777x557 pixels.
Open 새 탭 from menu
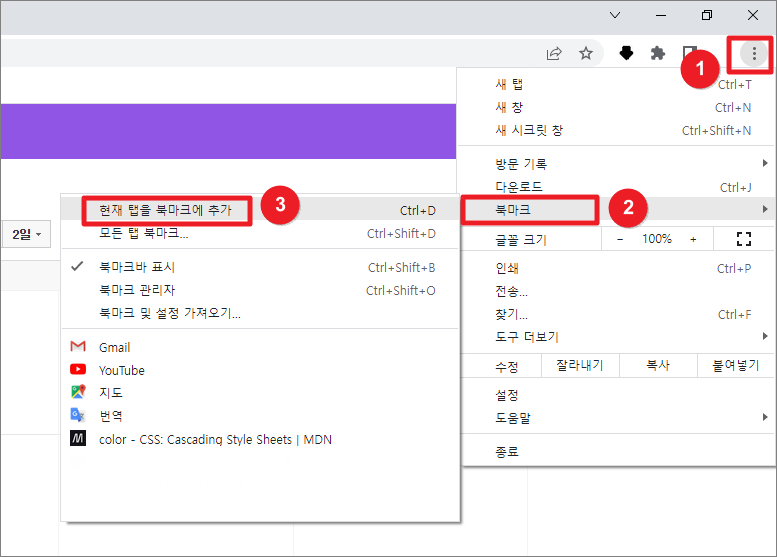[617, 84]
